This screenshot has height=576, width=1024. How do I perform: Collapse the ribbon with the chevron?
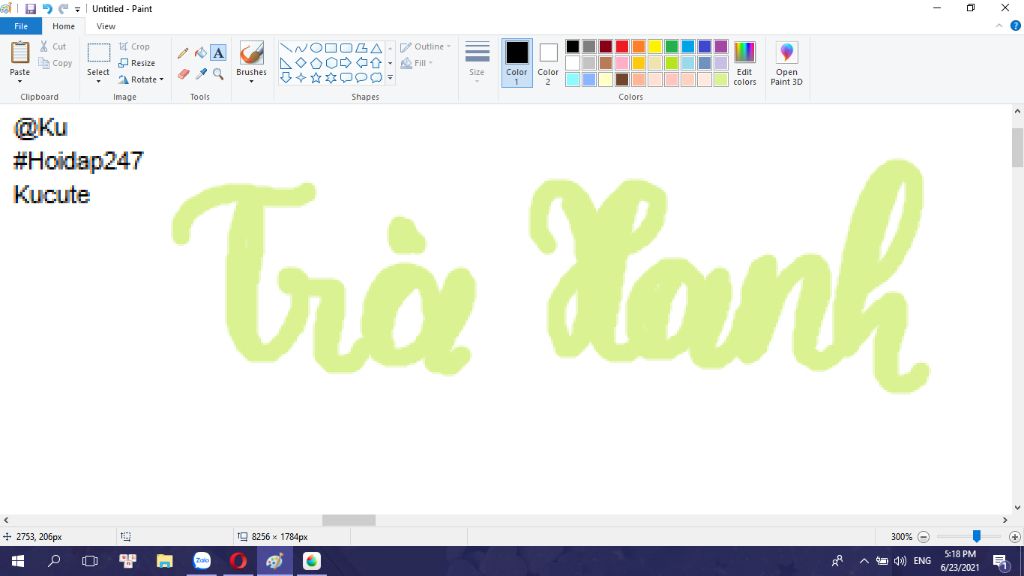coord(999,26)
